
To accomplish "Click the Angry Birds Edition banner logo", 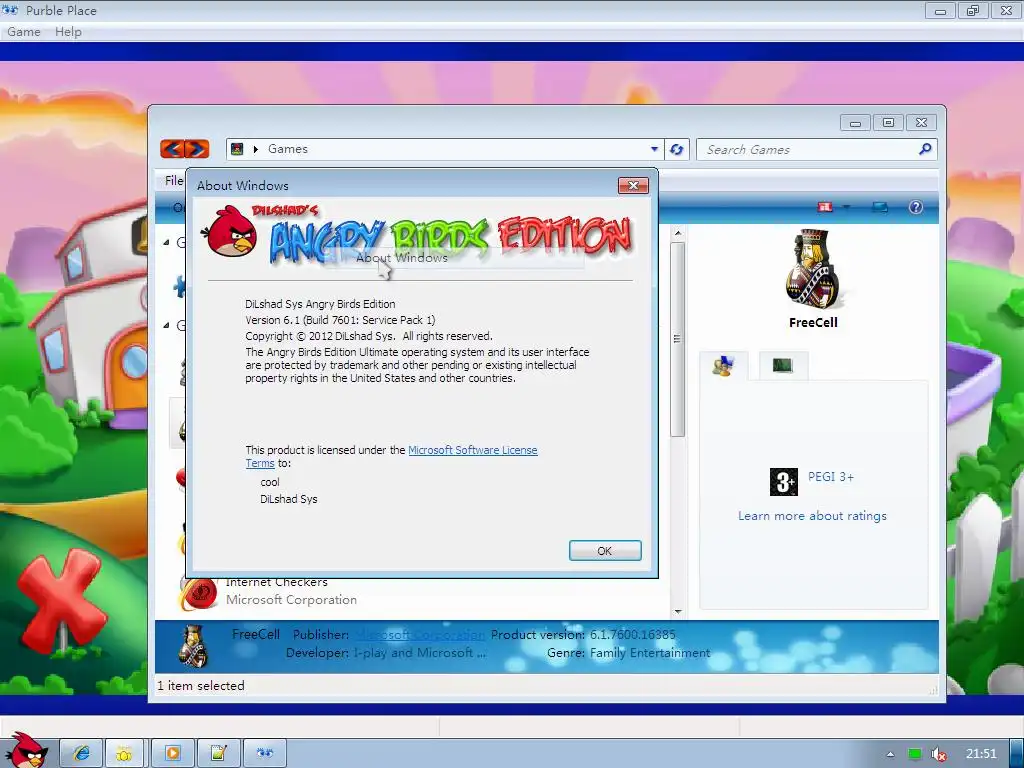I will [418, 235].
